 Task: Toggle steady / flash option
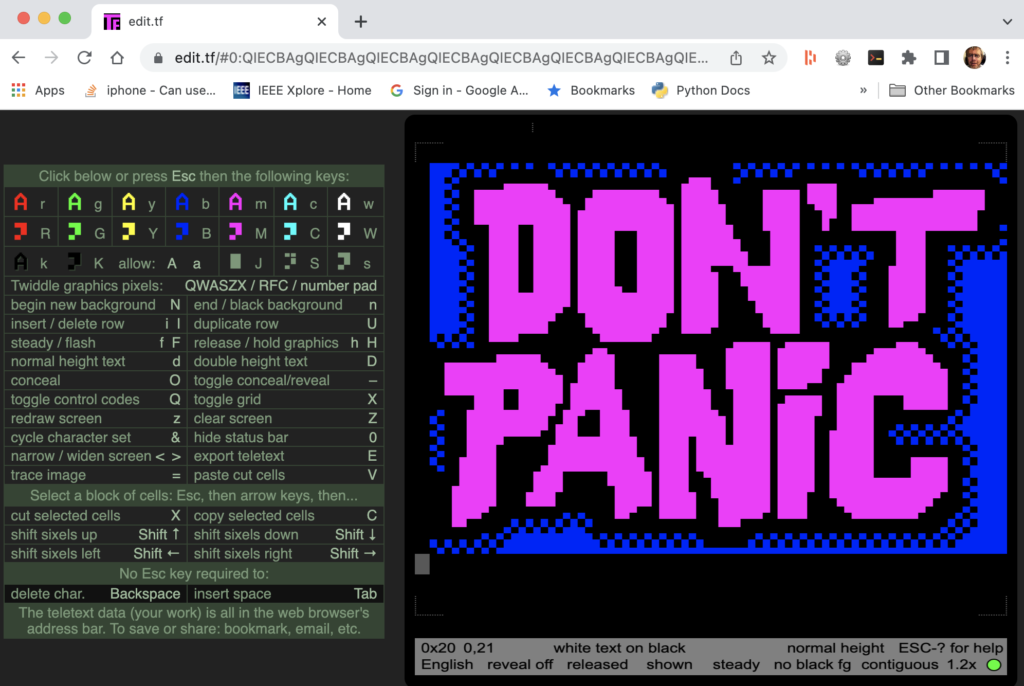[x=96, y=342]
